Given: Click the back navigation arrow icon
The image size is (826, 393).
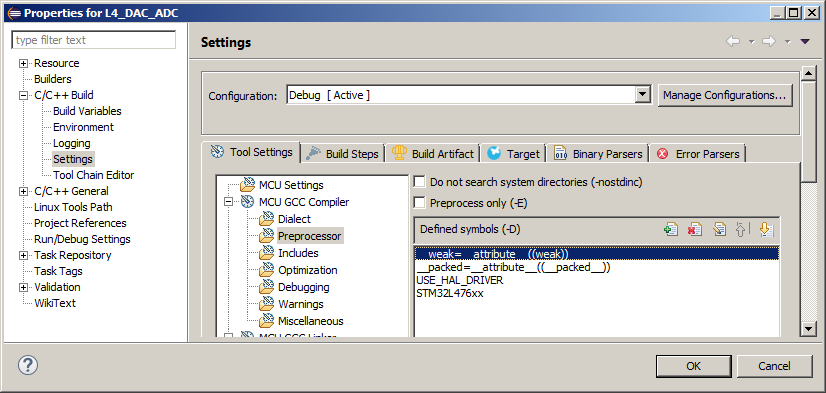Looking at the screenshot, I should click(733, 42).
